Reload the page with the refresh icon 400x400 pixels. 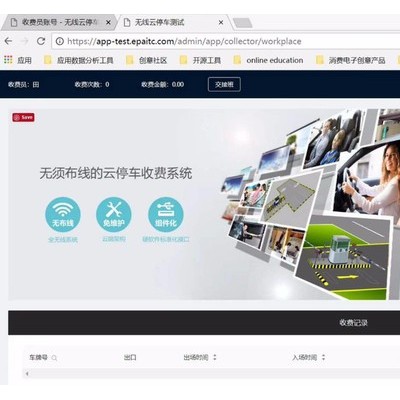point(41,41)
